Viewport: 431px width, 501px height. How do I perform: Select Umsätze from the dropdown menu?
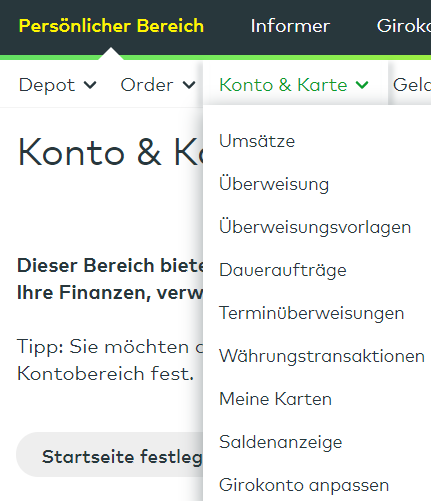[x=257, y=141]
